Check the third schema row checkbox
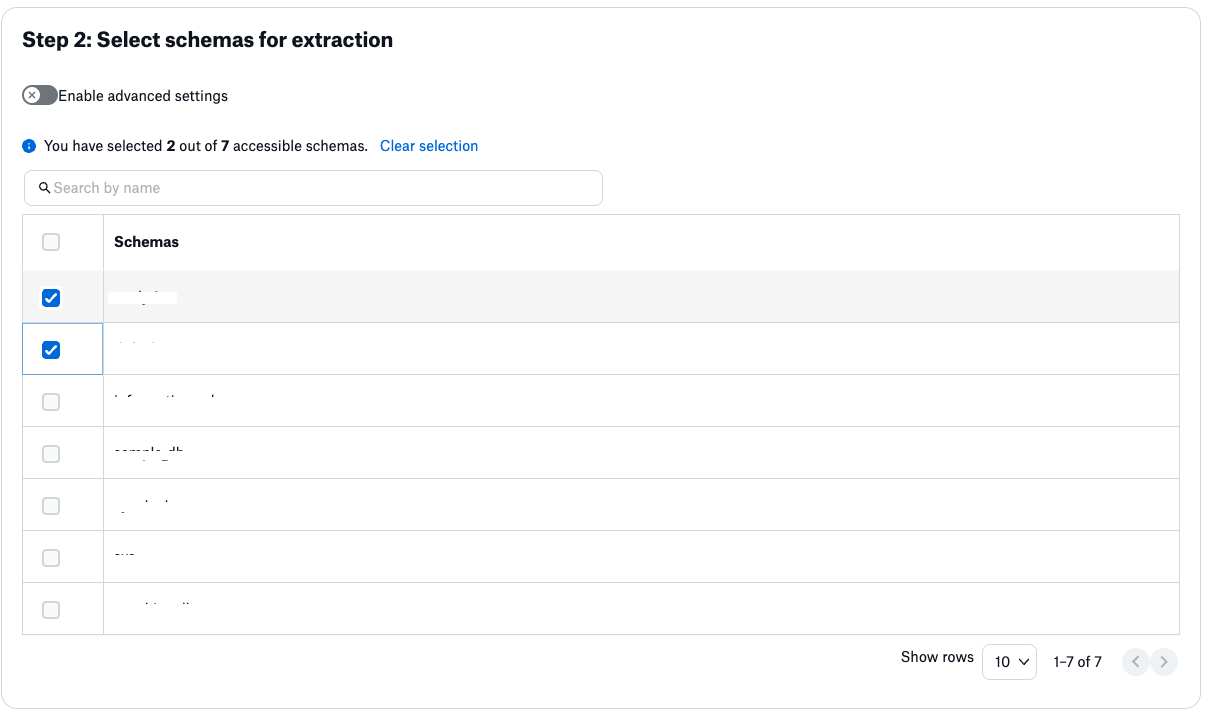 [51, 402]
